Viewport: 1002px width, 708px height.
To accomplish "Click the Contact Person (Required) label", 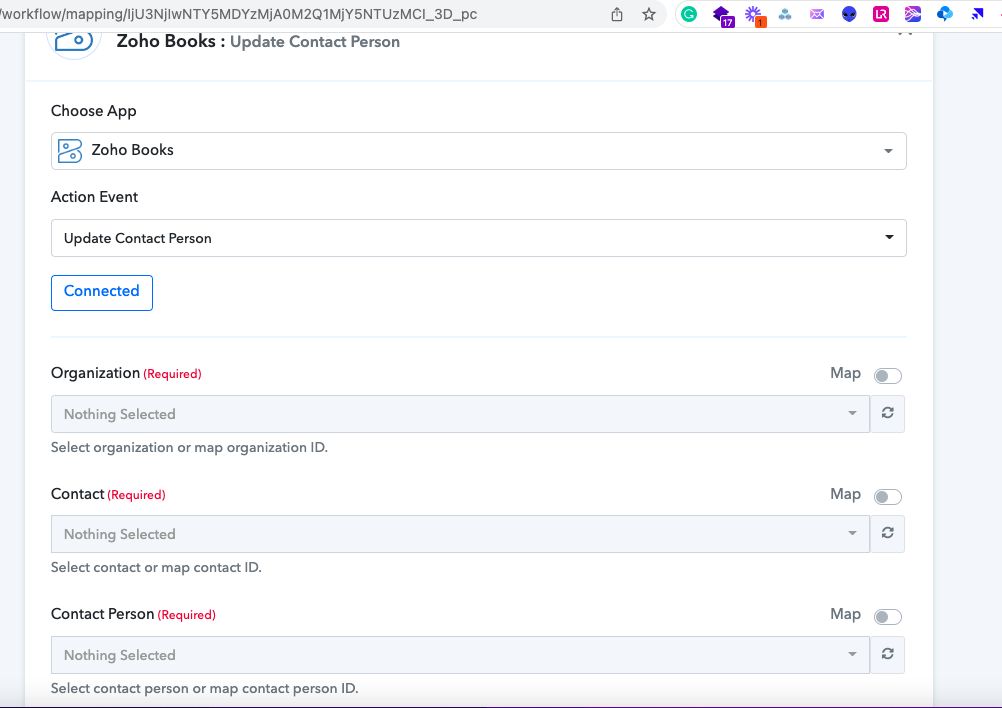I will [133, 614].
